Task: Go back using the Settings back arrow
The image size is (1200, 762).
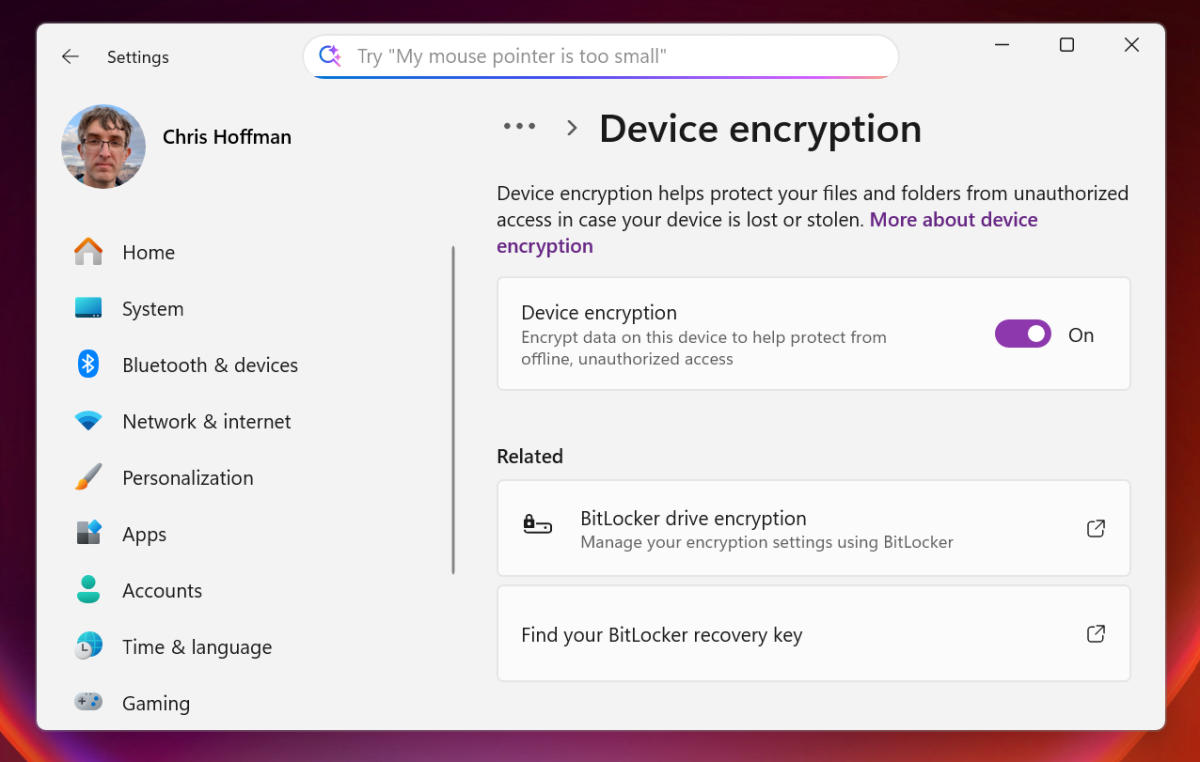Action: 70,56
